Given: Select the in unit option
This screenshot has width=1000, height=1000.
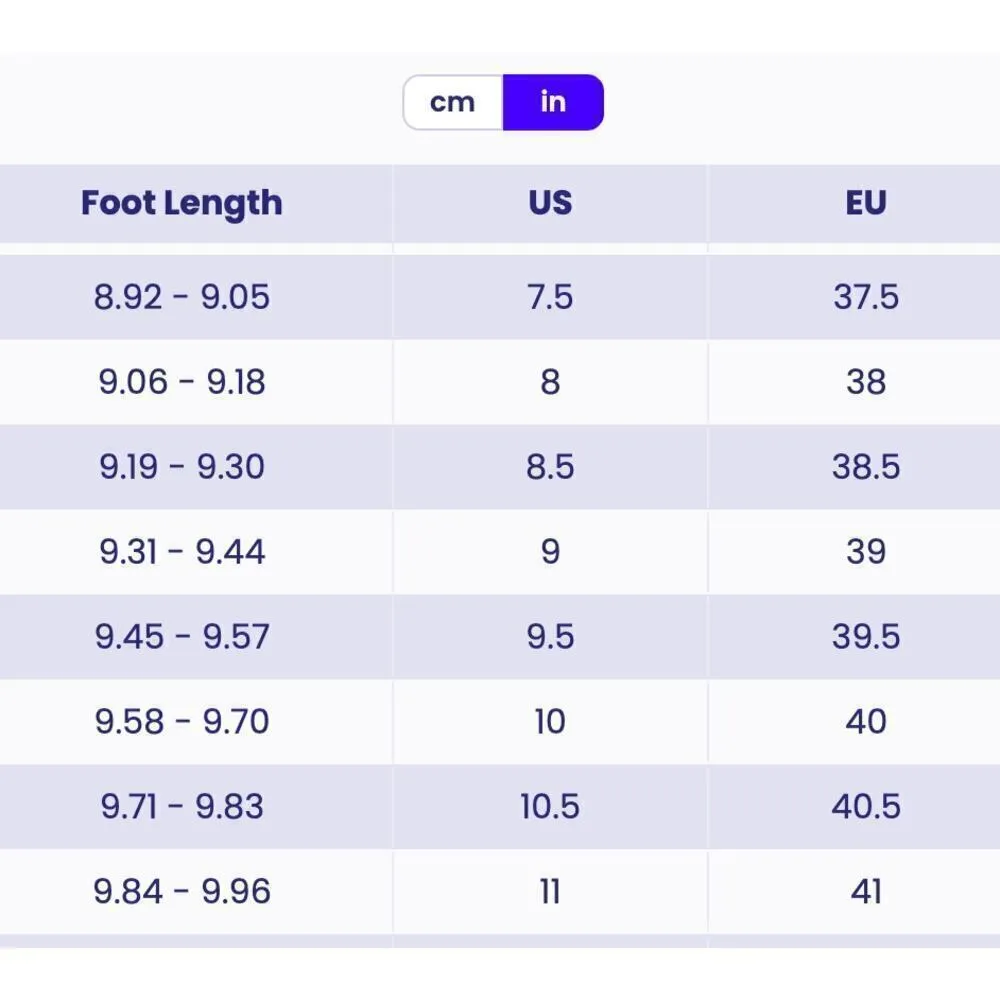Looking at the screenshot, I should coord(553,102).
